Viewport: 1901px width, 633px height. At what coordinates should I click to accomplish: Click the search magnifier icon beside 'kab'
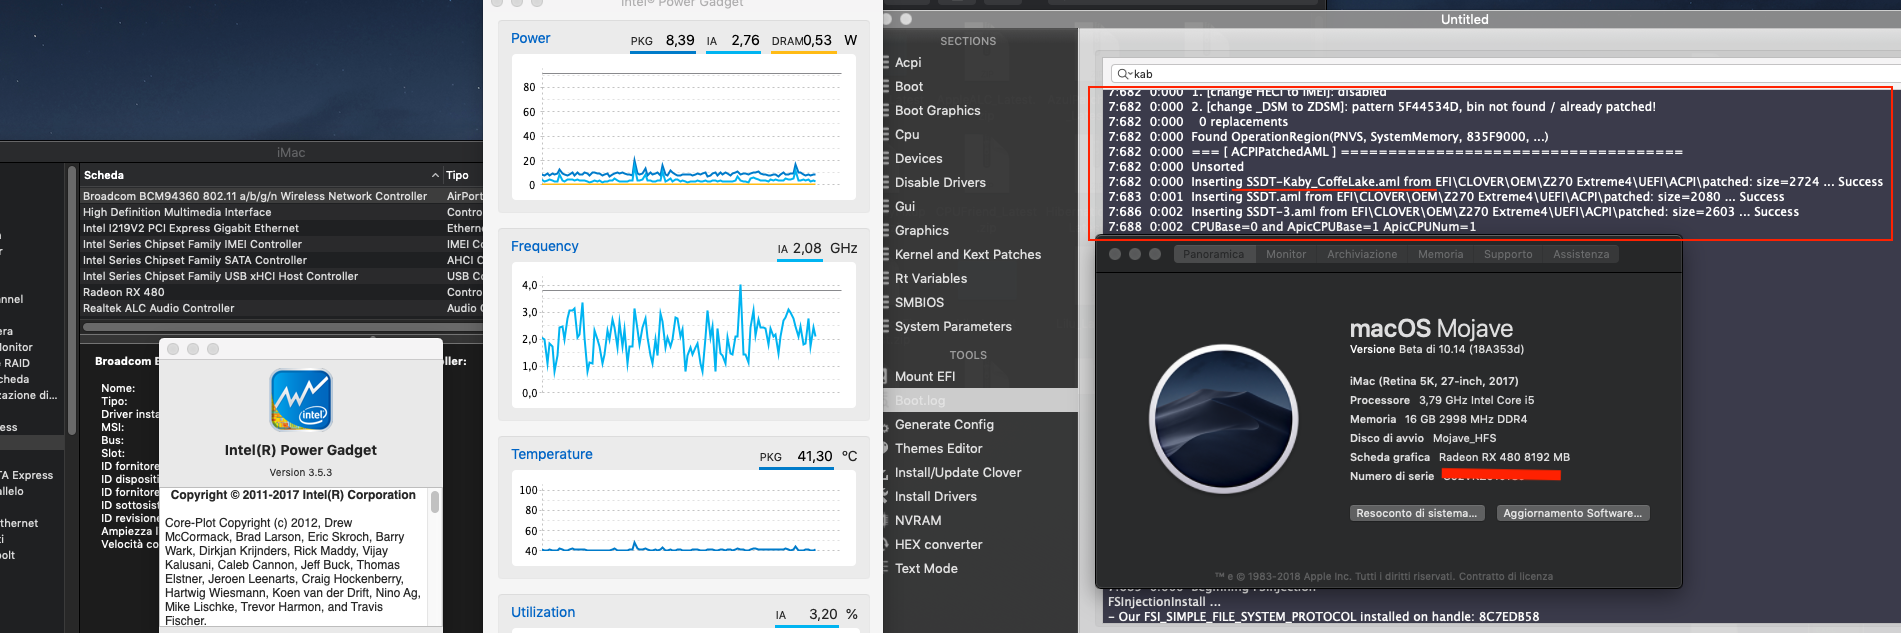pos(1124,74)
